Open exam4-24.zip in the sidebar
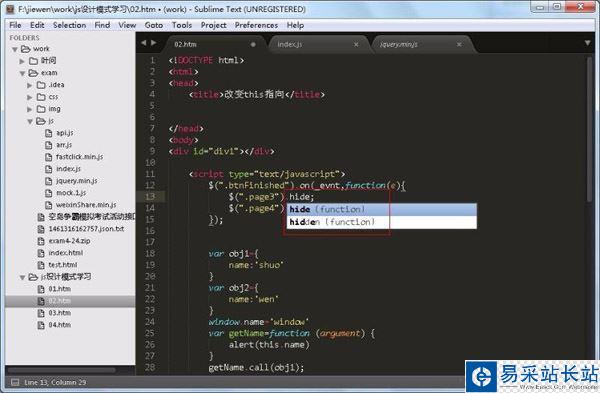This screenshot has height=393, width=600. (x=69, y=241)
